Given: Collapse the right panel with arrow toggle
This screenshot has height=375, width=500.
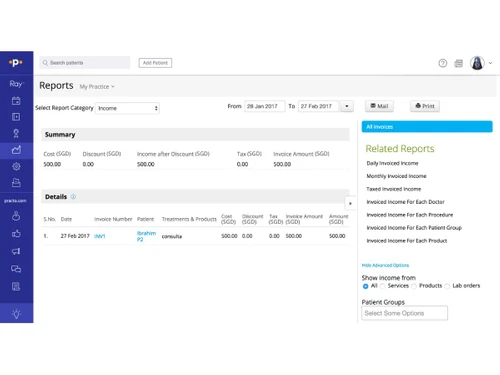Looking at the screenshot, I should [350, 203].
